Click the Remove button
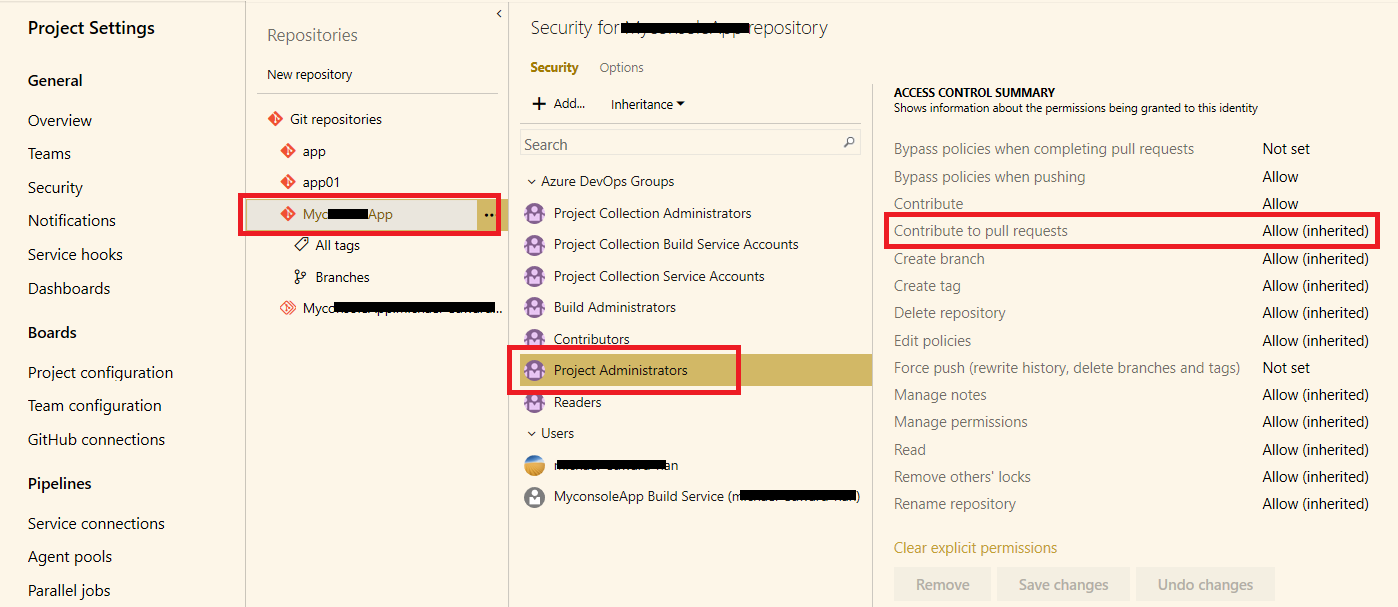This screenshot has width=1398, height=607. (x=942, y=585)
